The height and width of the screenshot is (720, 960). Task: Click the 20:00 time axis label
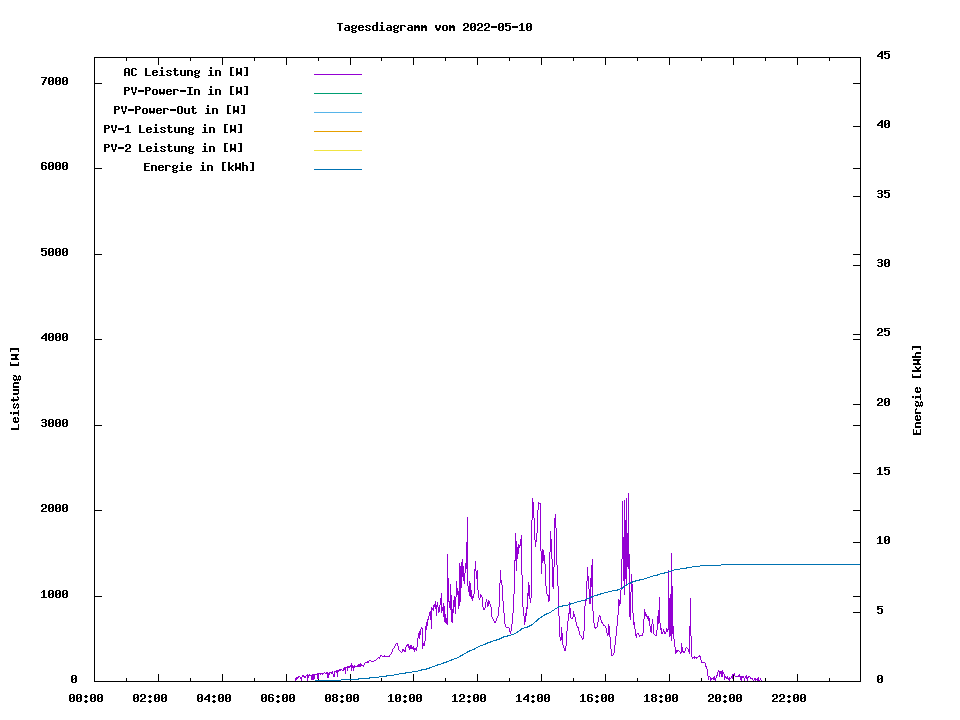click(x=725, y=698)
